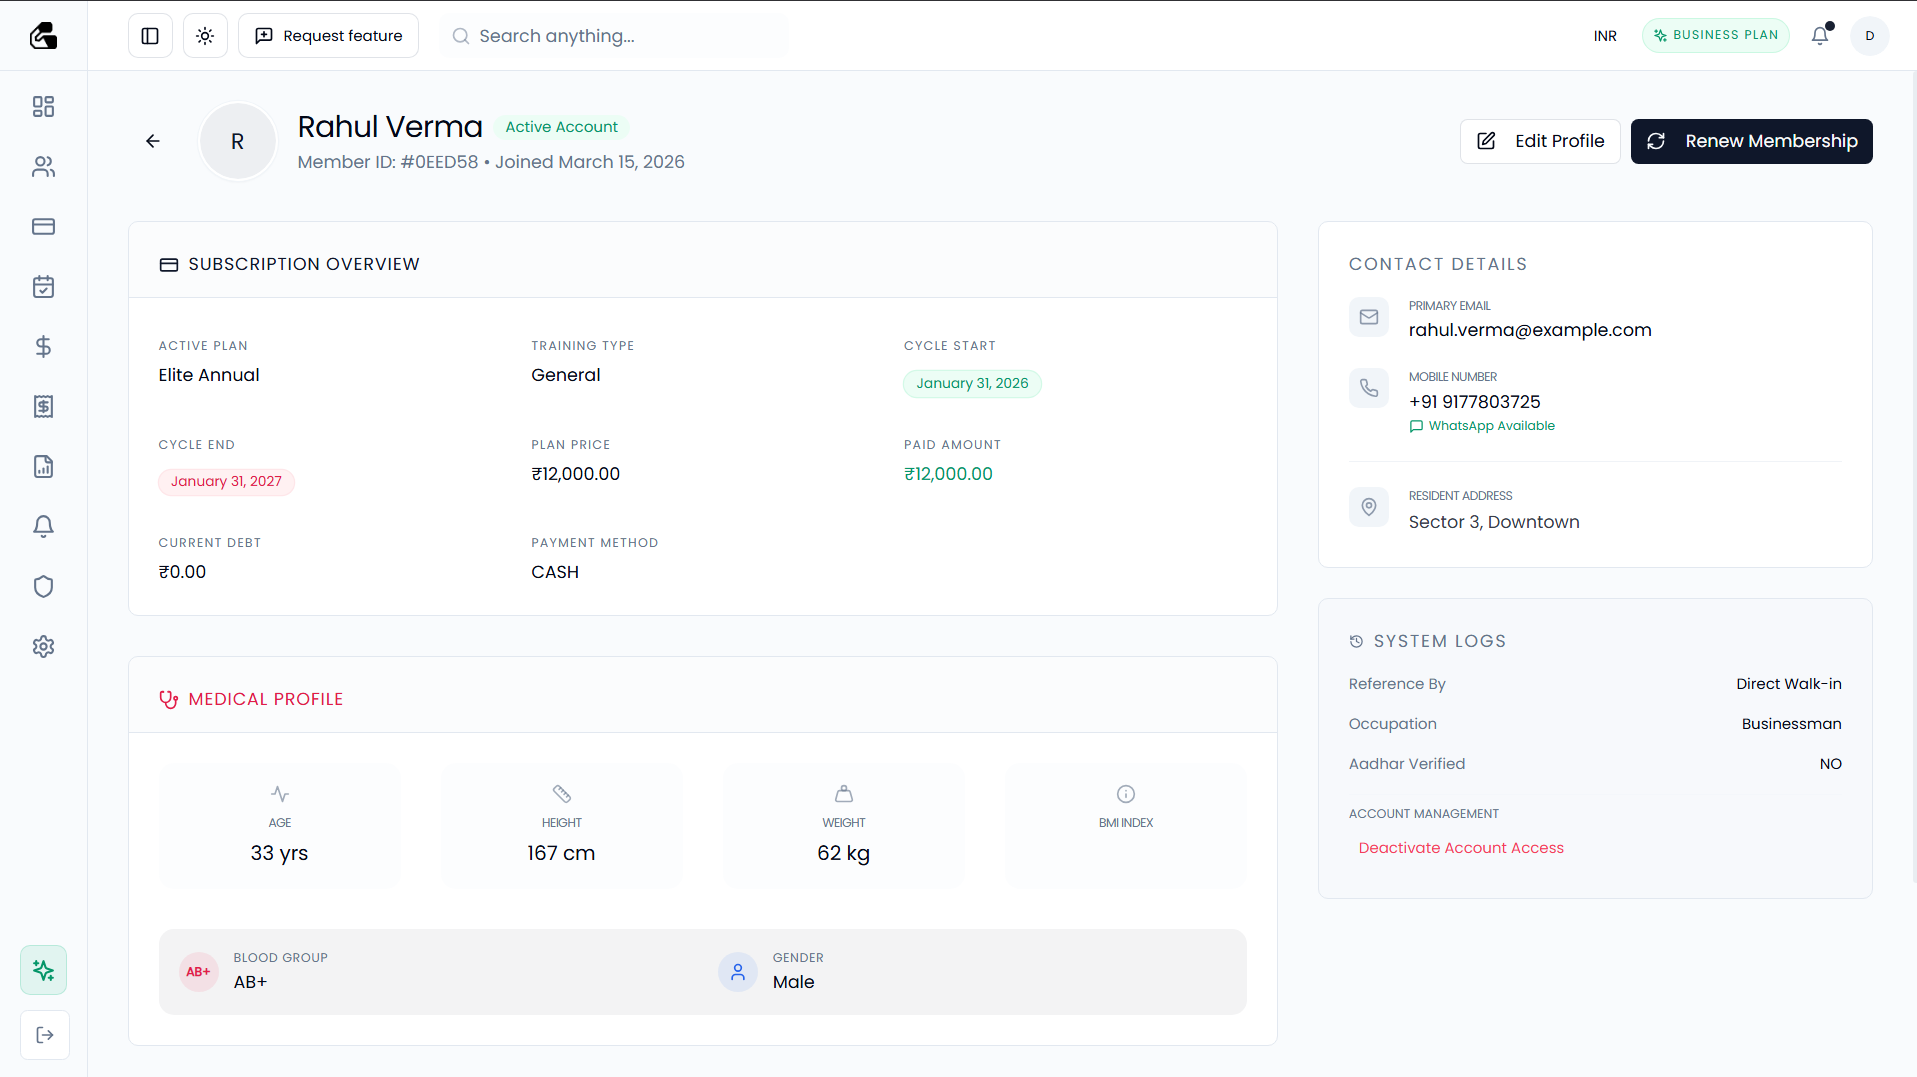Viewport: 1917px width, 1077px height.
Task: Open the security shield icon in sidebar
Action: point(43,586)
